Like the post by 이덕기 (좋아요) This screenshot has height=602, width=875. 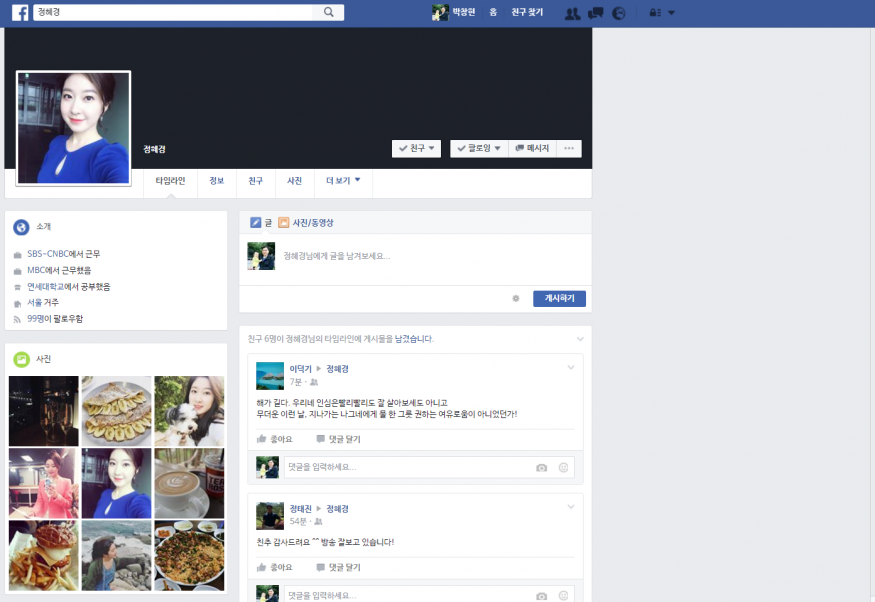tap(275, 439)
